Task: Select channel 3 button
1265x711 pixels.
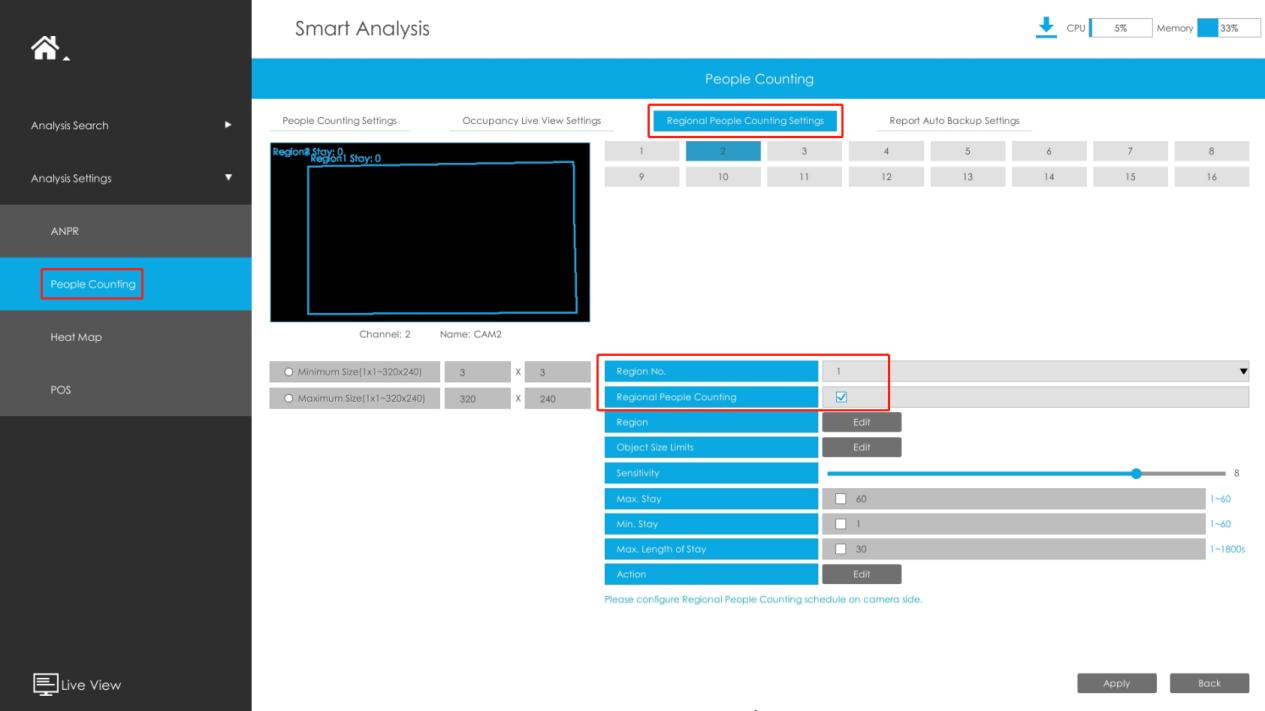Action: point(804,151)
